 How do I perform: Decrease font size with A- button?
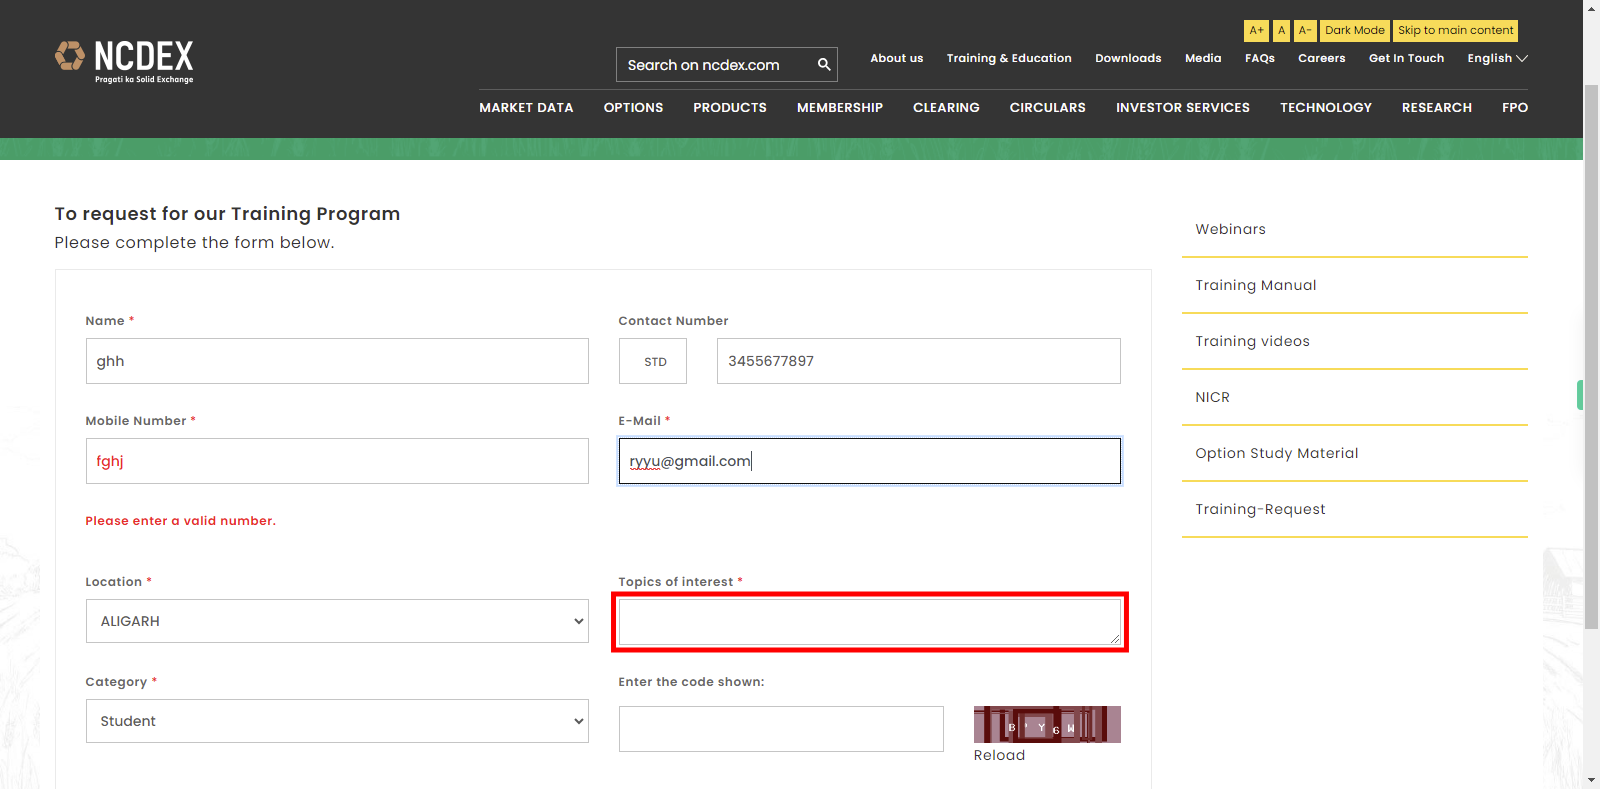1305,31
